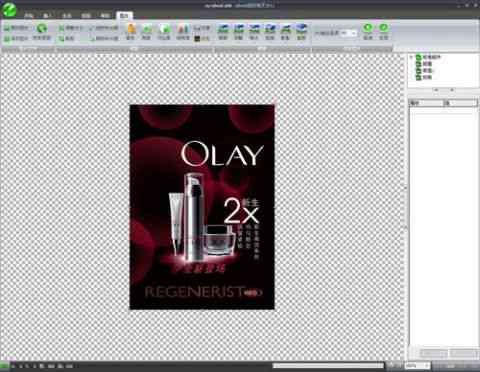Open the highlighted active ribbon tab
The image size is (480, 372).
(124, 15)
